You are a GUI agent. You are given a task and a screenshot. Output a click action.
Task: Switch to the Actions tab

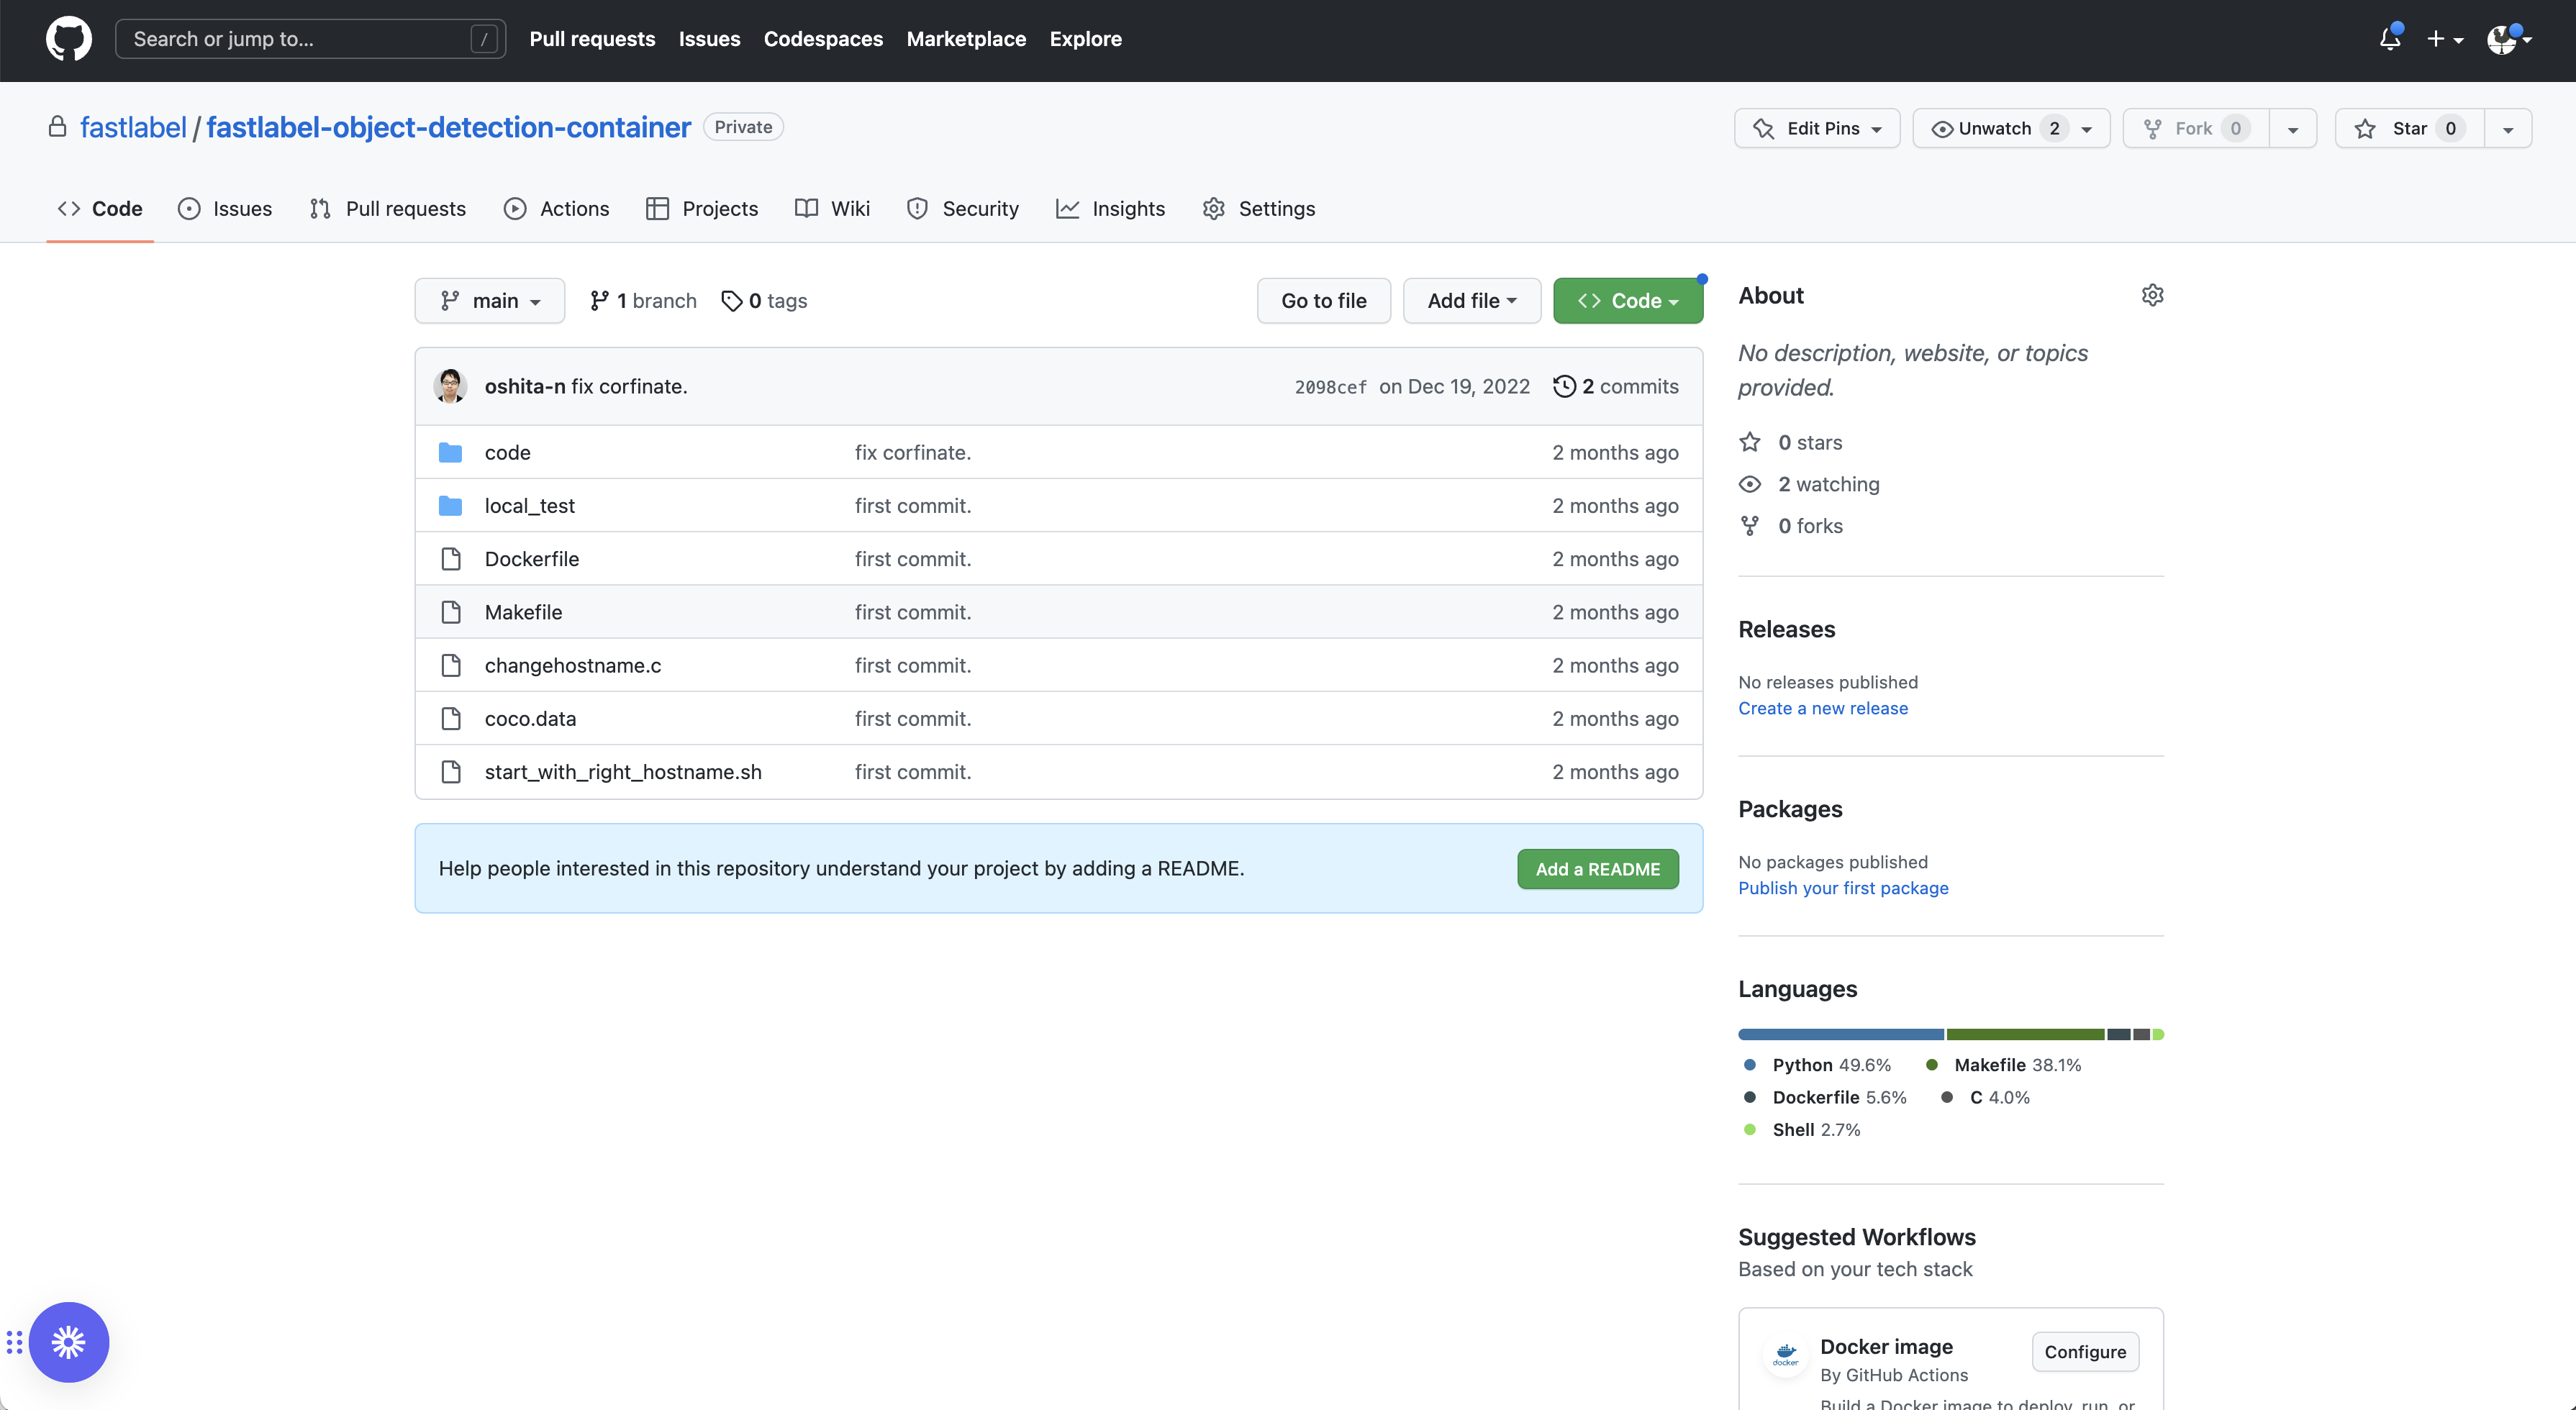pos(557,209)
